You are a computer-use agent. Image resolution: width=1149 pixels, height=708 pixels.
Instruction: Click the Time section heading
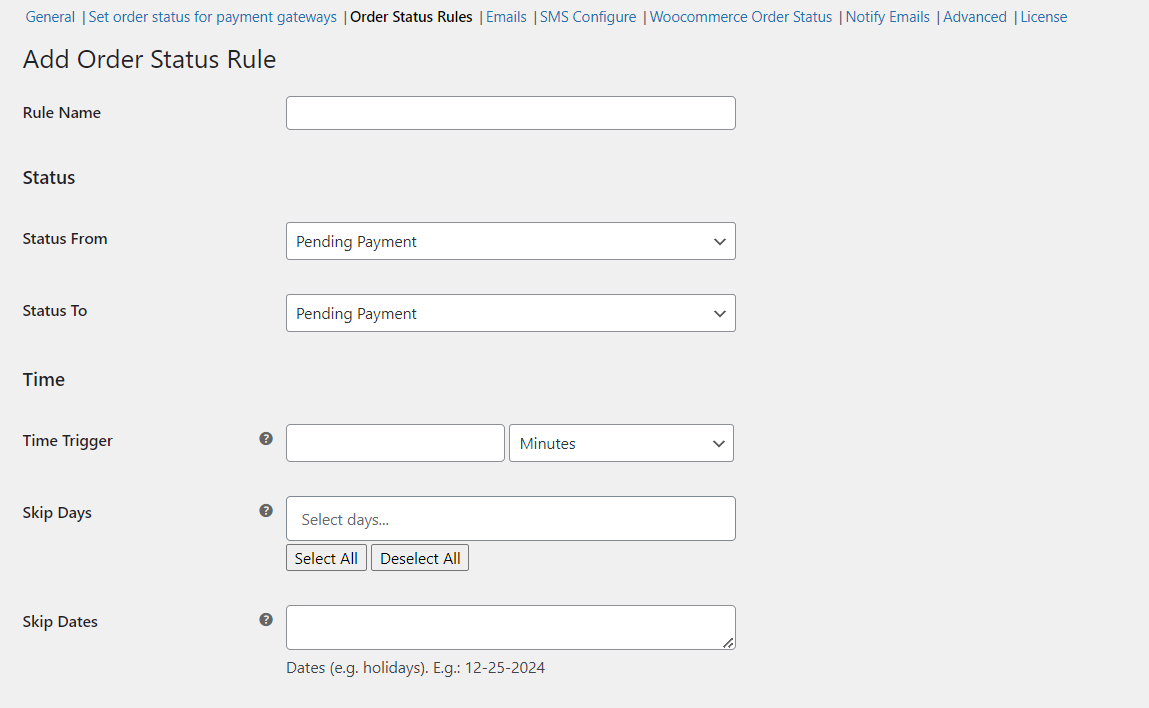click(x=44, y=380)
